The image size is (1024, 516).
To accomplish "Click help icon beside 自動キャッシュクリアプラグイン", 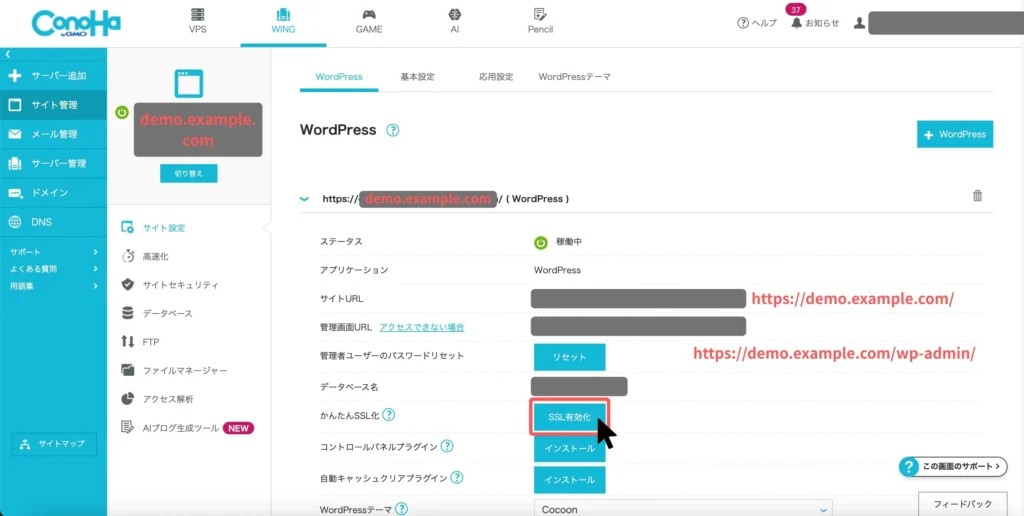I will 457,477.
